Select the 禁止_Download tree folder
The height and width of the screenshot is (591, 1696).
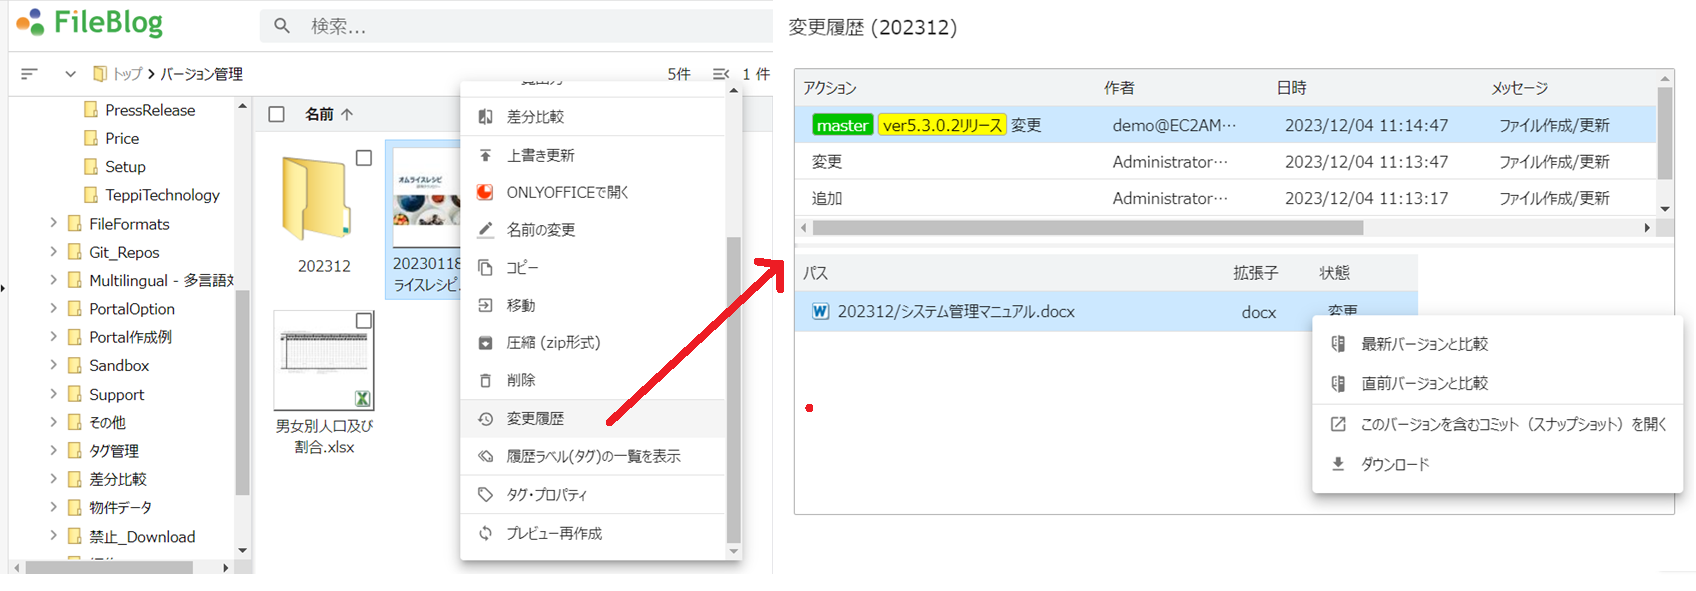pyautogui.click(x=142, y=537)
